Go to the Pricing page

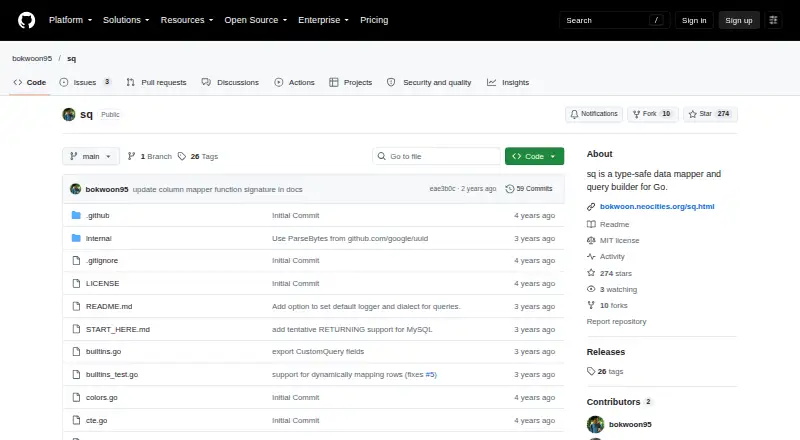[374, 20]
